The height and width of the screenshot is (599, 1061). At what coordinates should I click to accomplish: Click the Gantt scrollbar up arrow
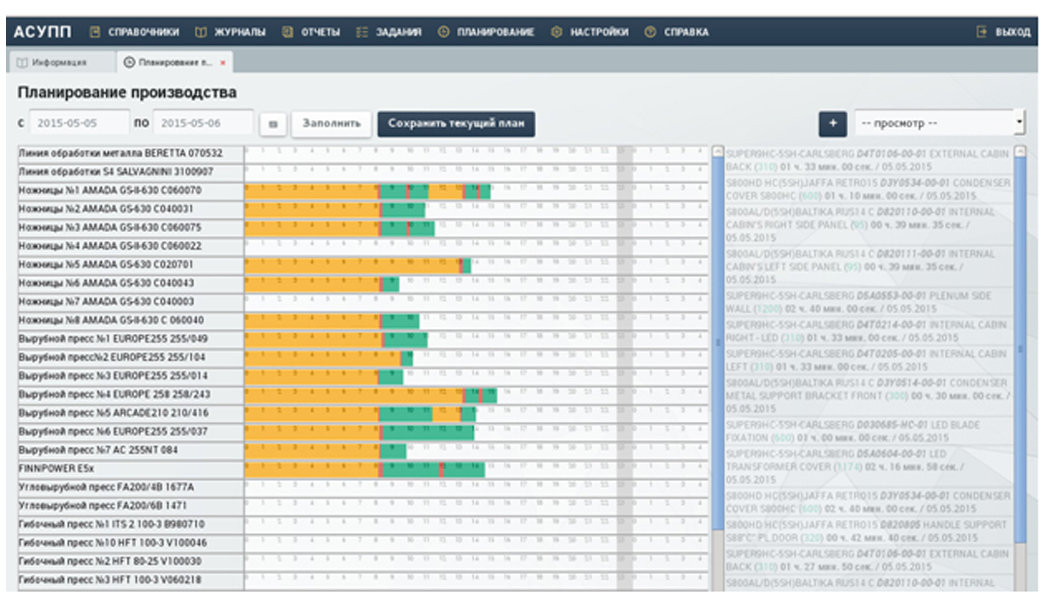(718, 151)
